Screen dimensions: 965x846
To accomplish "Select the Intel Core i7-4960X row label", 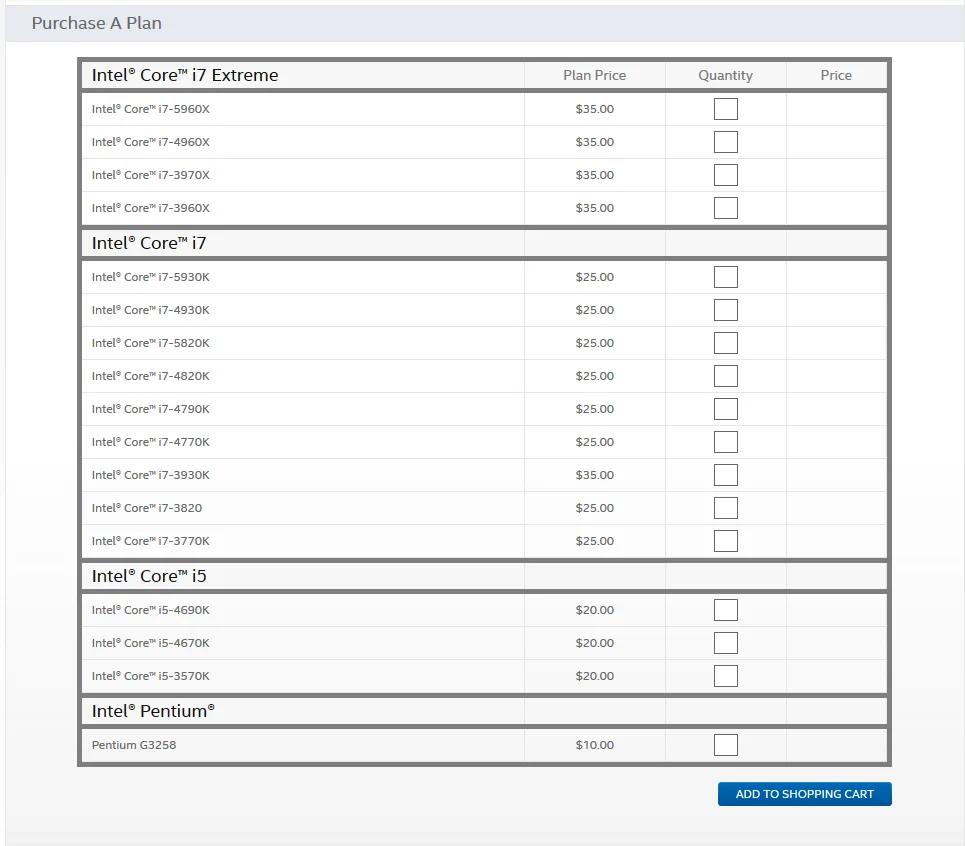I will coord(151,142).
